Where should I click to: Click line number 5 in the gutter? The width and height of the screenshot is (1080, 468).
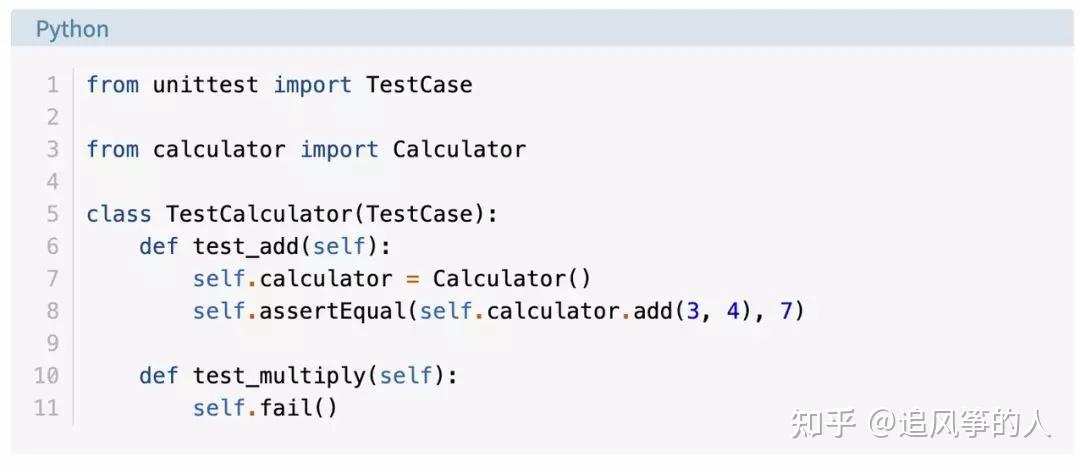coord(52,214)
